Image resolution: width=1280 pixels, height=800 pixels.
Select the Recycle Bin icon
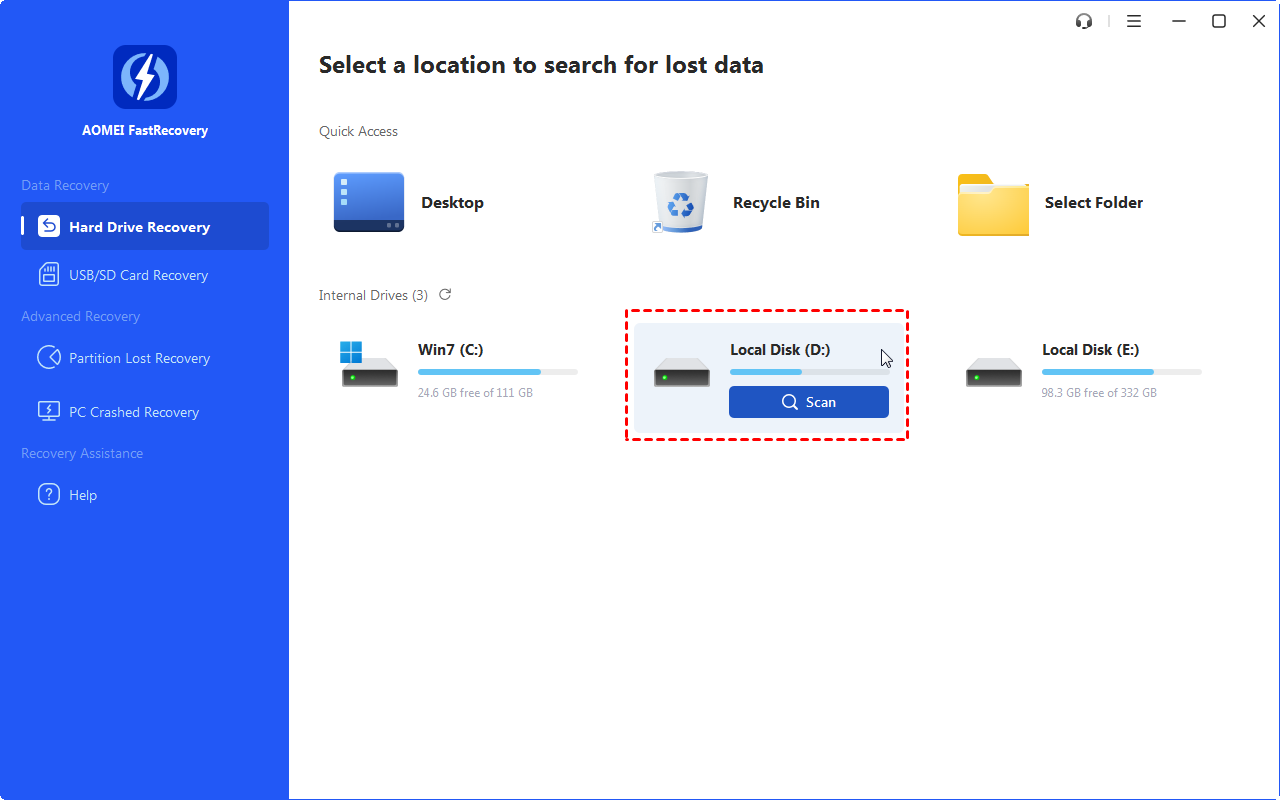coord(680,202)
